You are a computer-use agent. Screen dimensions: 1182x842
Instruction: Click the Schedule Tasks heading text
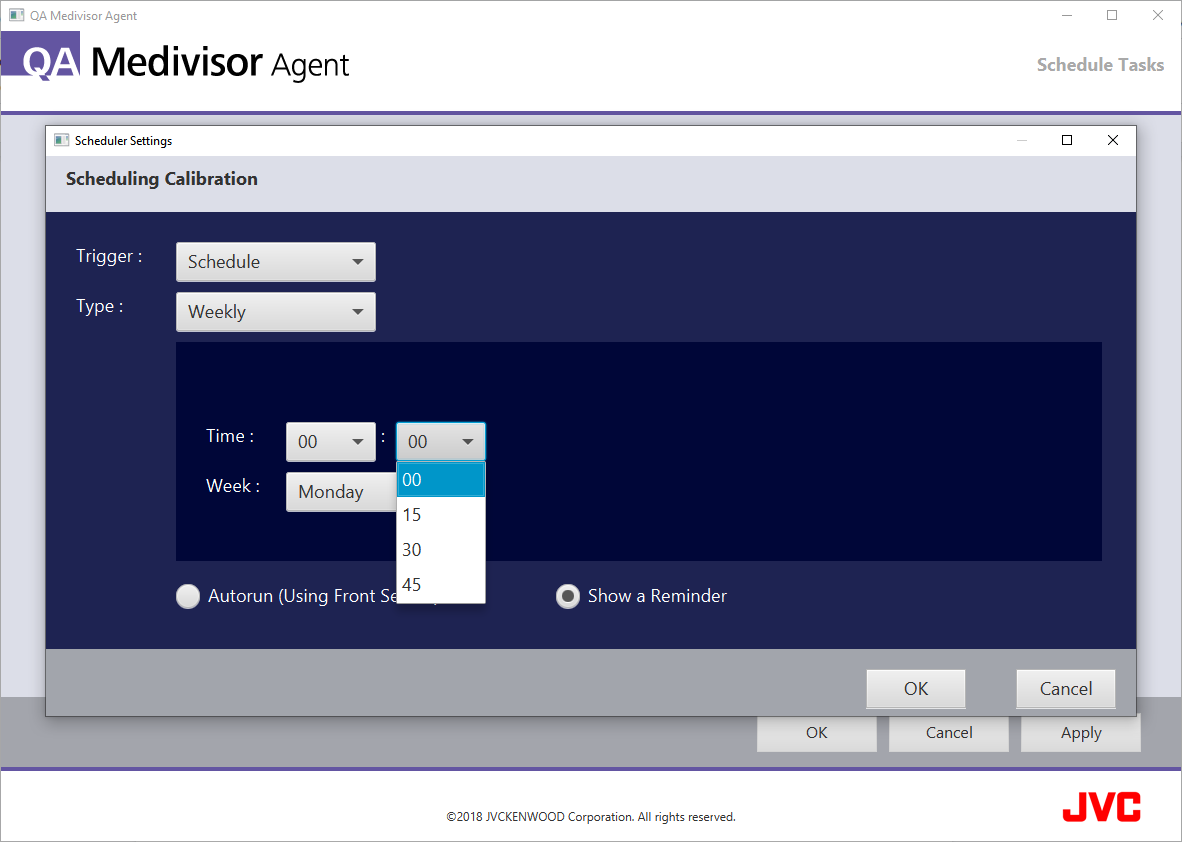tap(1101, 65)
